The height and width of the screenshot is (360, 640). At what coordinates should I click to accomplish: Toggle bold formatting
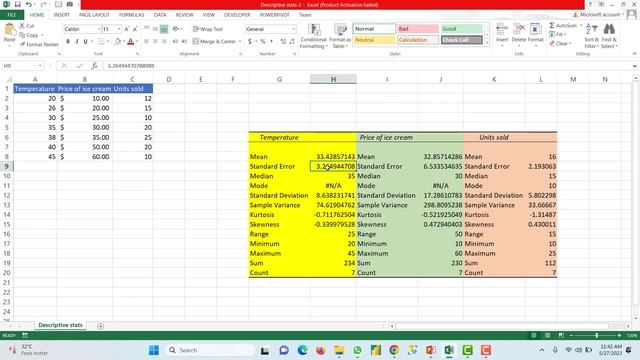[68, 41]
